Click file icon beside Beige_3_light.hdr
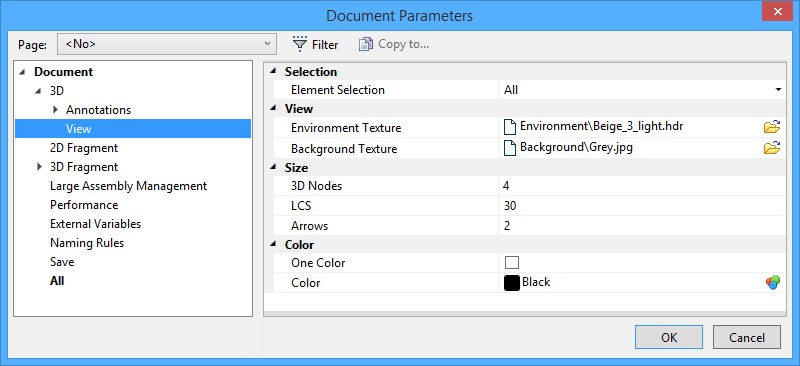This screenshot has height=366, width=800. pyautogui.click(x=509, y=127)
